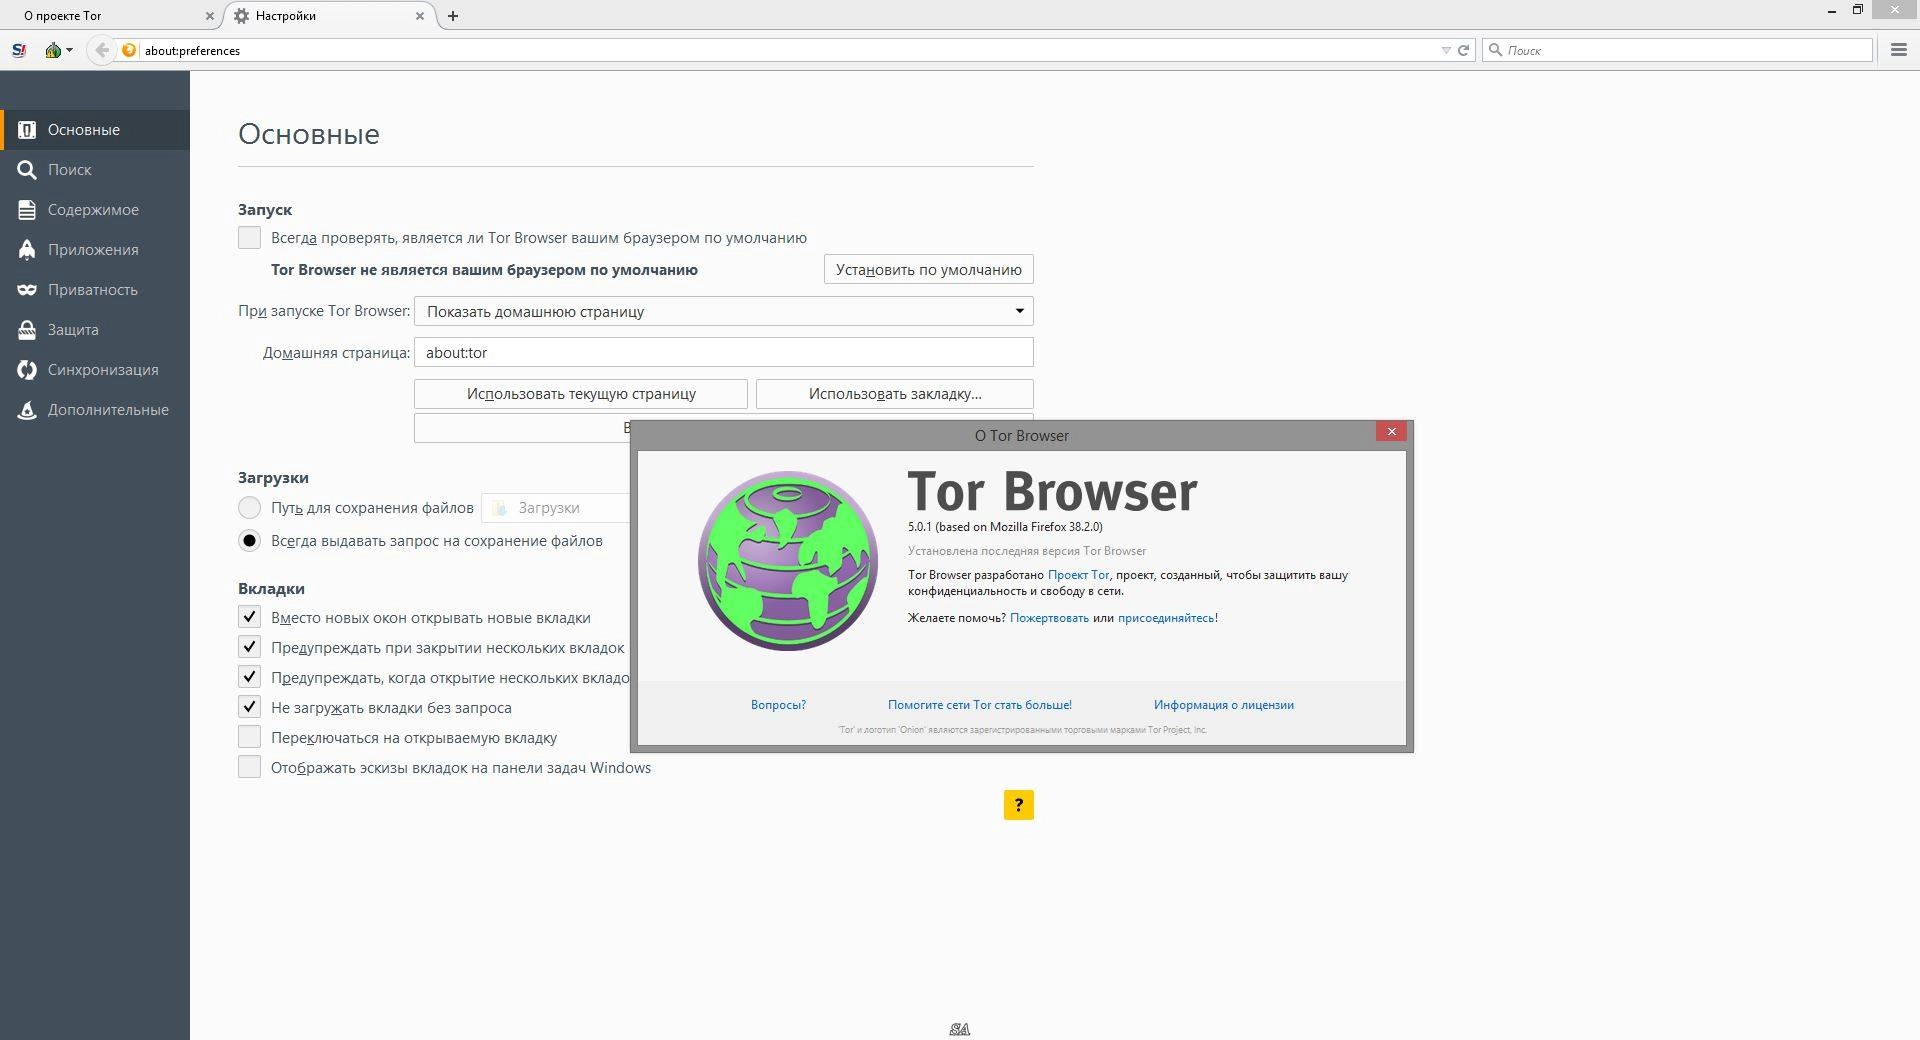Open the Основные settings category
Screen dimensions: 1920x1040
pyautogui.click(x=95, y=130)
